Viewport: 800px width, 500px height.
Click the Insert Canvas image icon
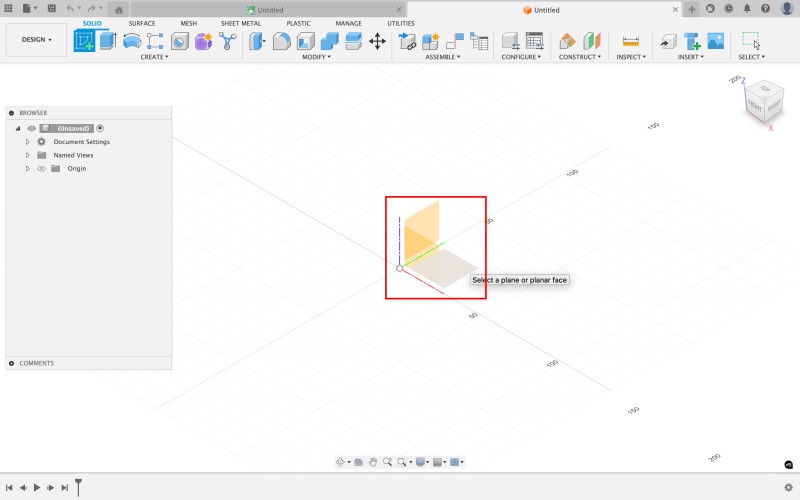tap(716, 41)
